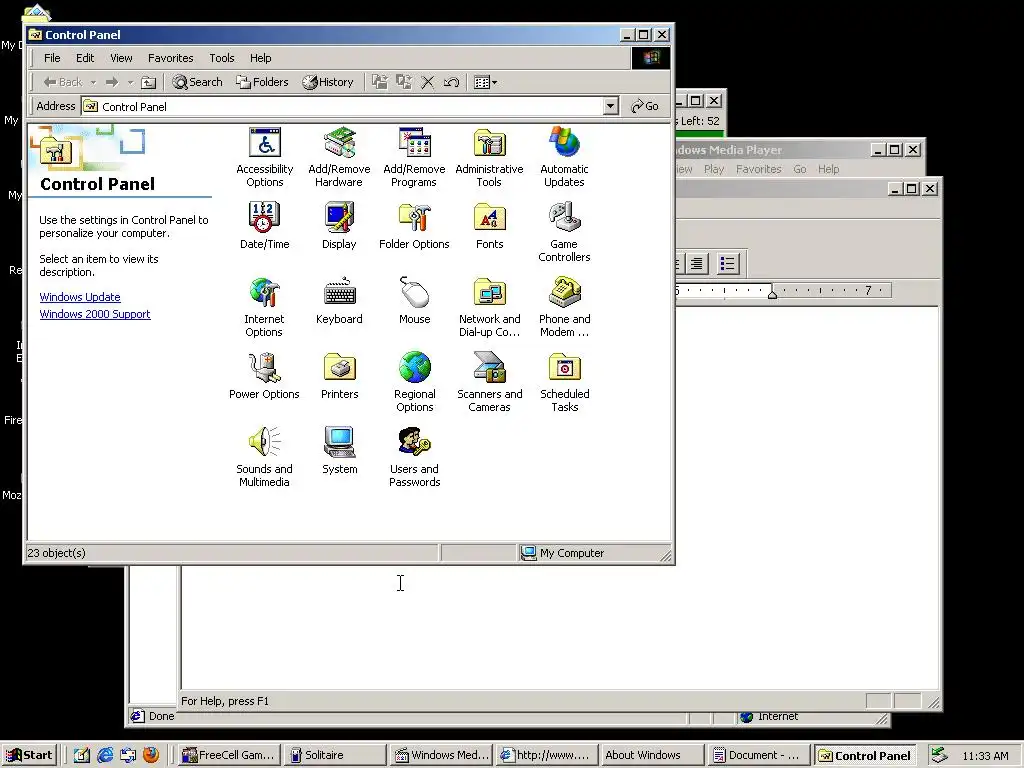Click the Undo toolbar icon

(451, 82)
